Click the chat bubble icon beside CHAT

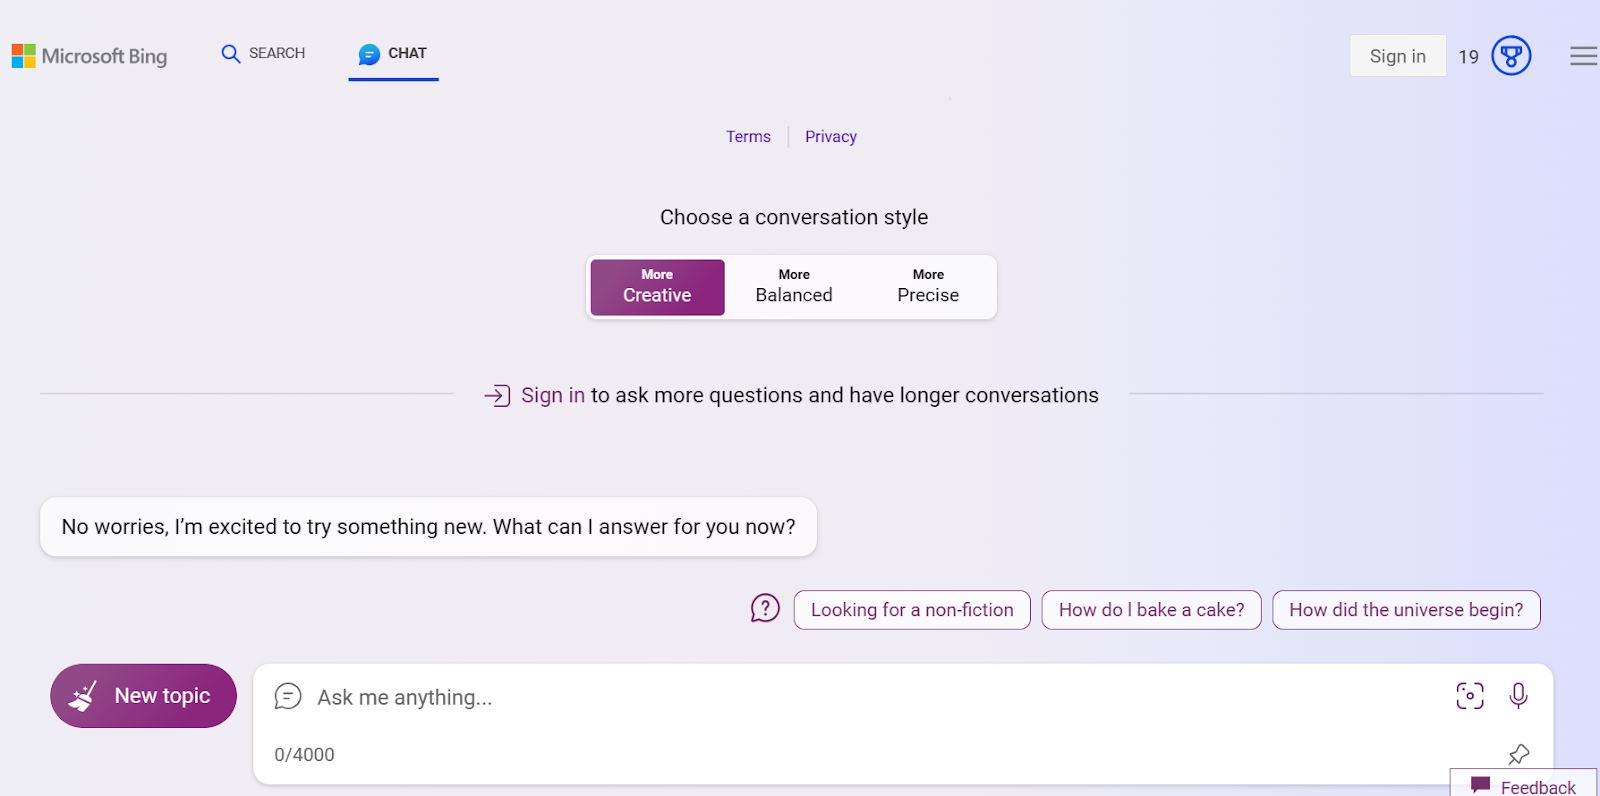[x=369, y=54]
